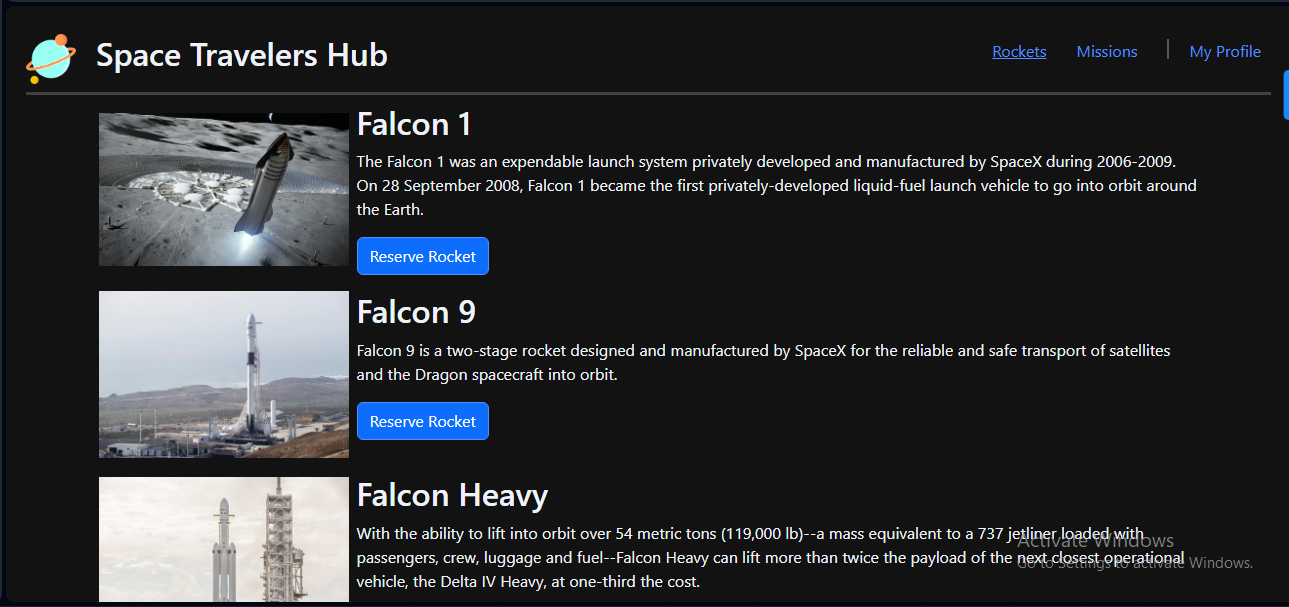Click the Falcon 1 rocket image
The height and width of the screenshot is (607, 1289).
pyautogui.click(x=223, y=189)
